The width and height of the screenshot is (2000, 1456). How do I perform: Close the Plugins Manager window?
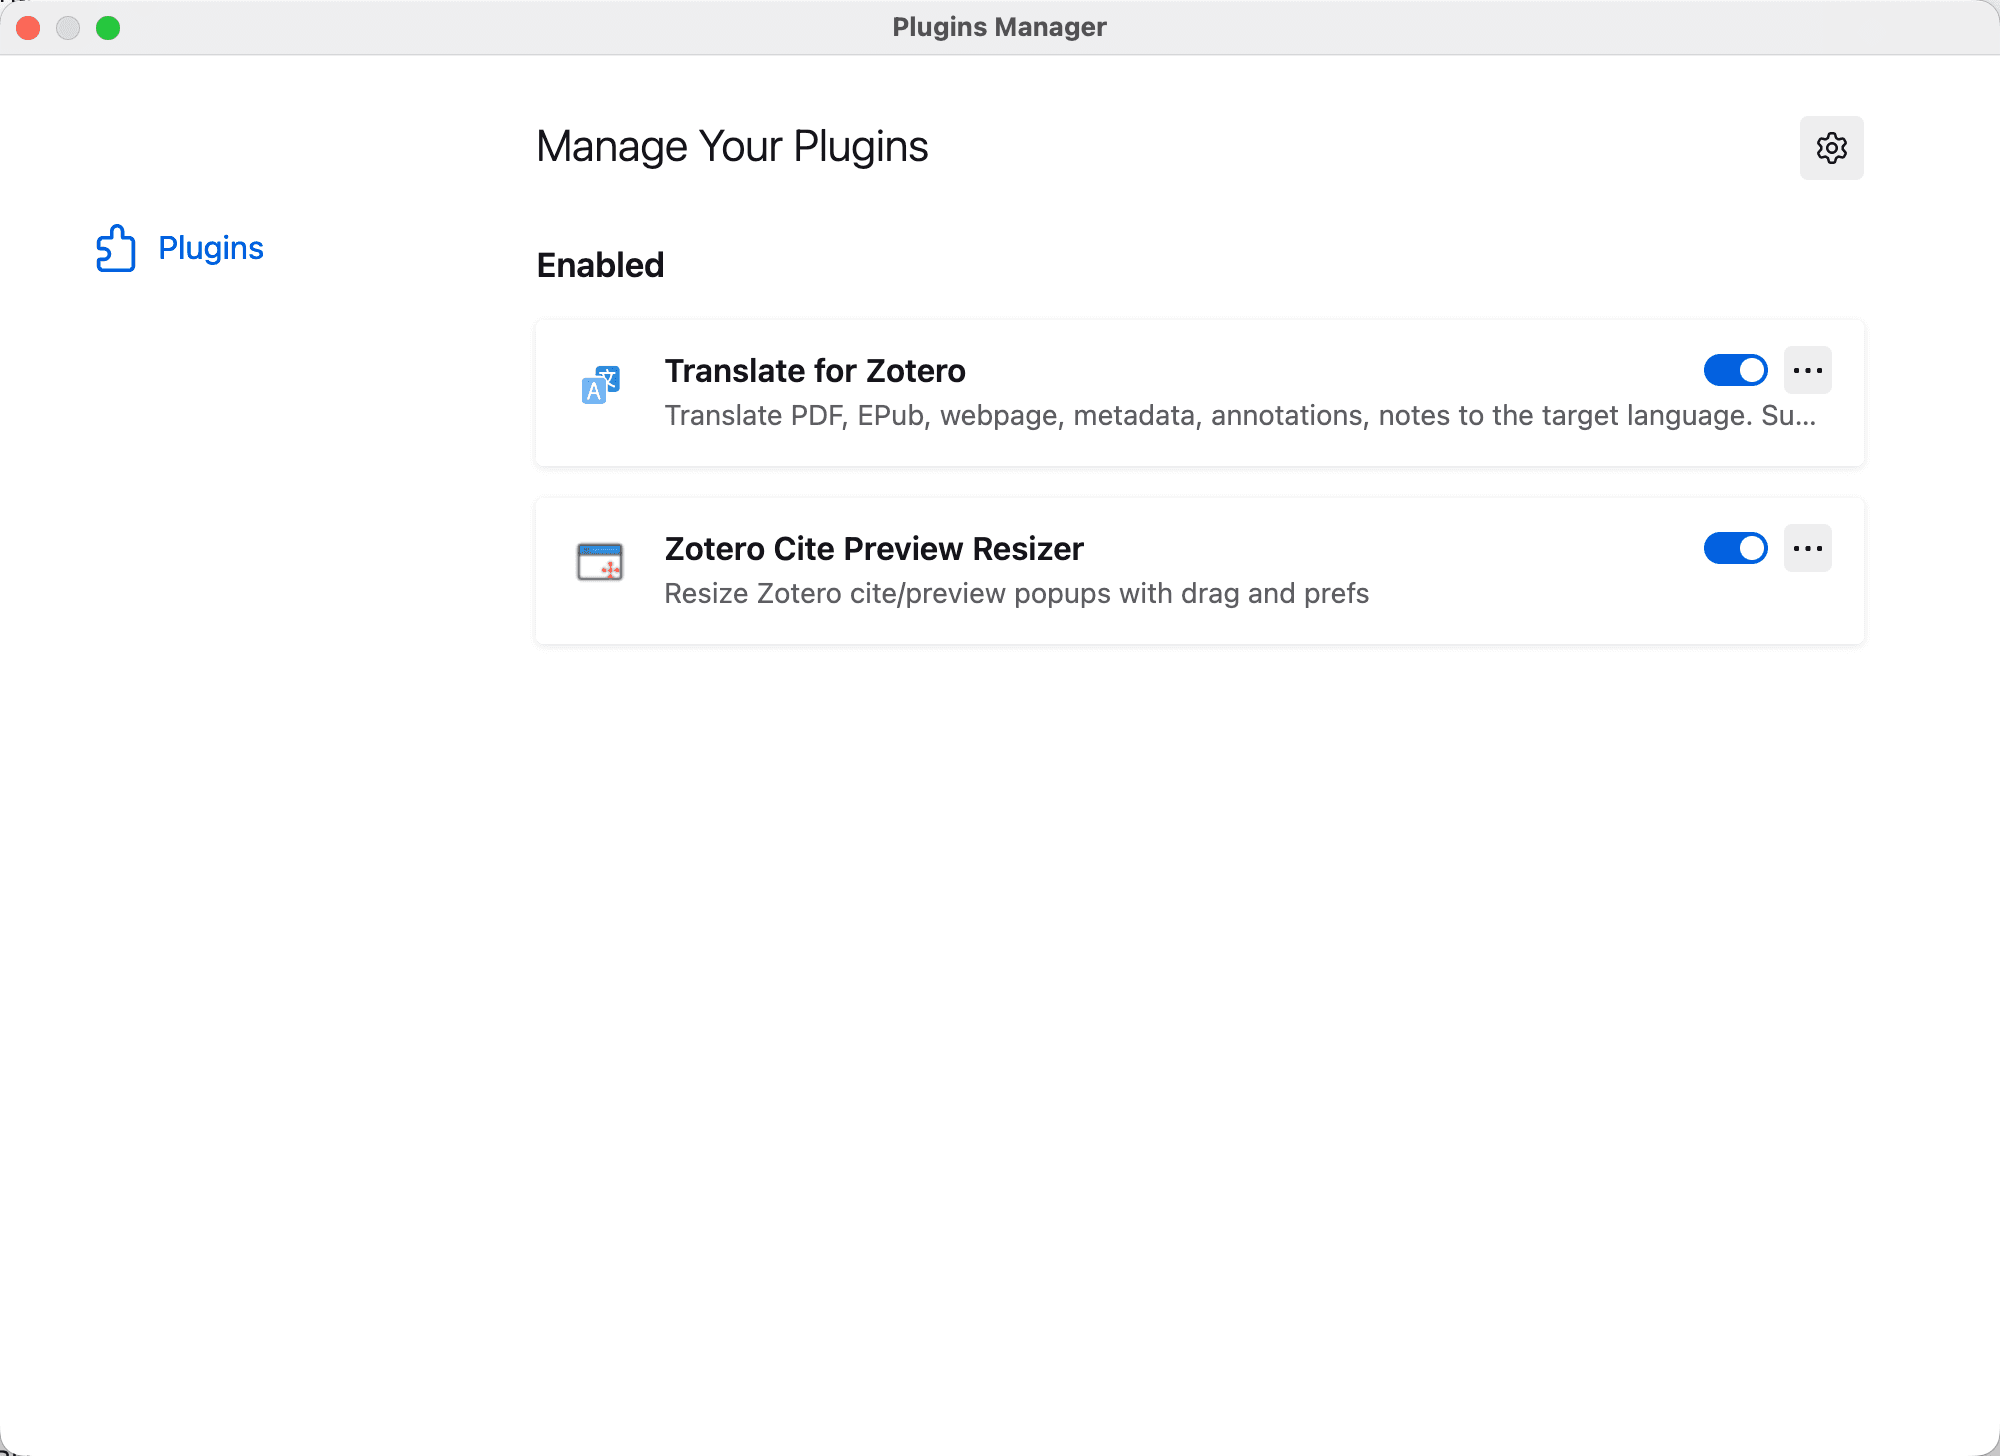pos(28,28)
